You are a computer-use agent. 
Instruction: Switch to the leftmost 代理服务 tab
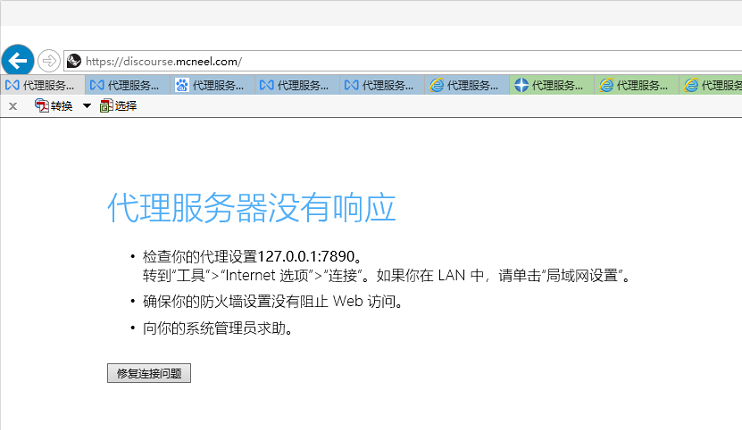pyautogui.click(x=44, y=85)
